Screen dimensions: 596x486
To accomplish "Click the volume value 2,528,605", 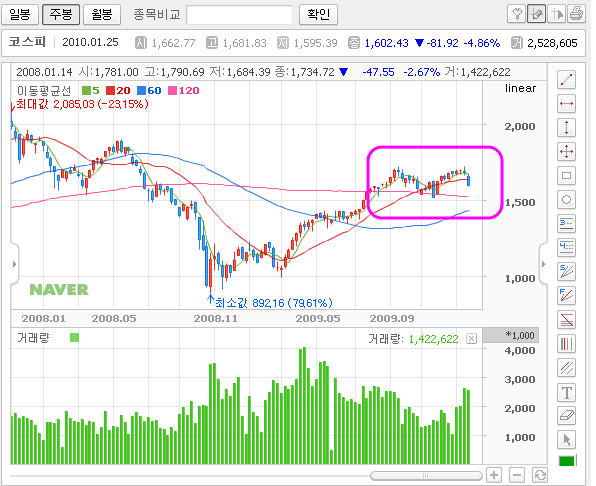I will coord(552,43).
